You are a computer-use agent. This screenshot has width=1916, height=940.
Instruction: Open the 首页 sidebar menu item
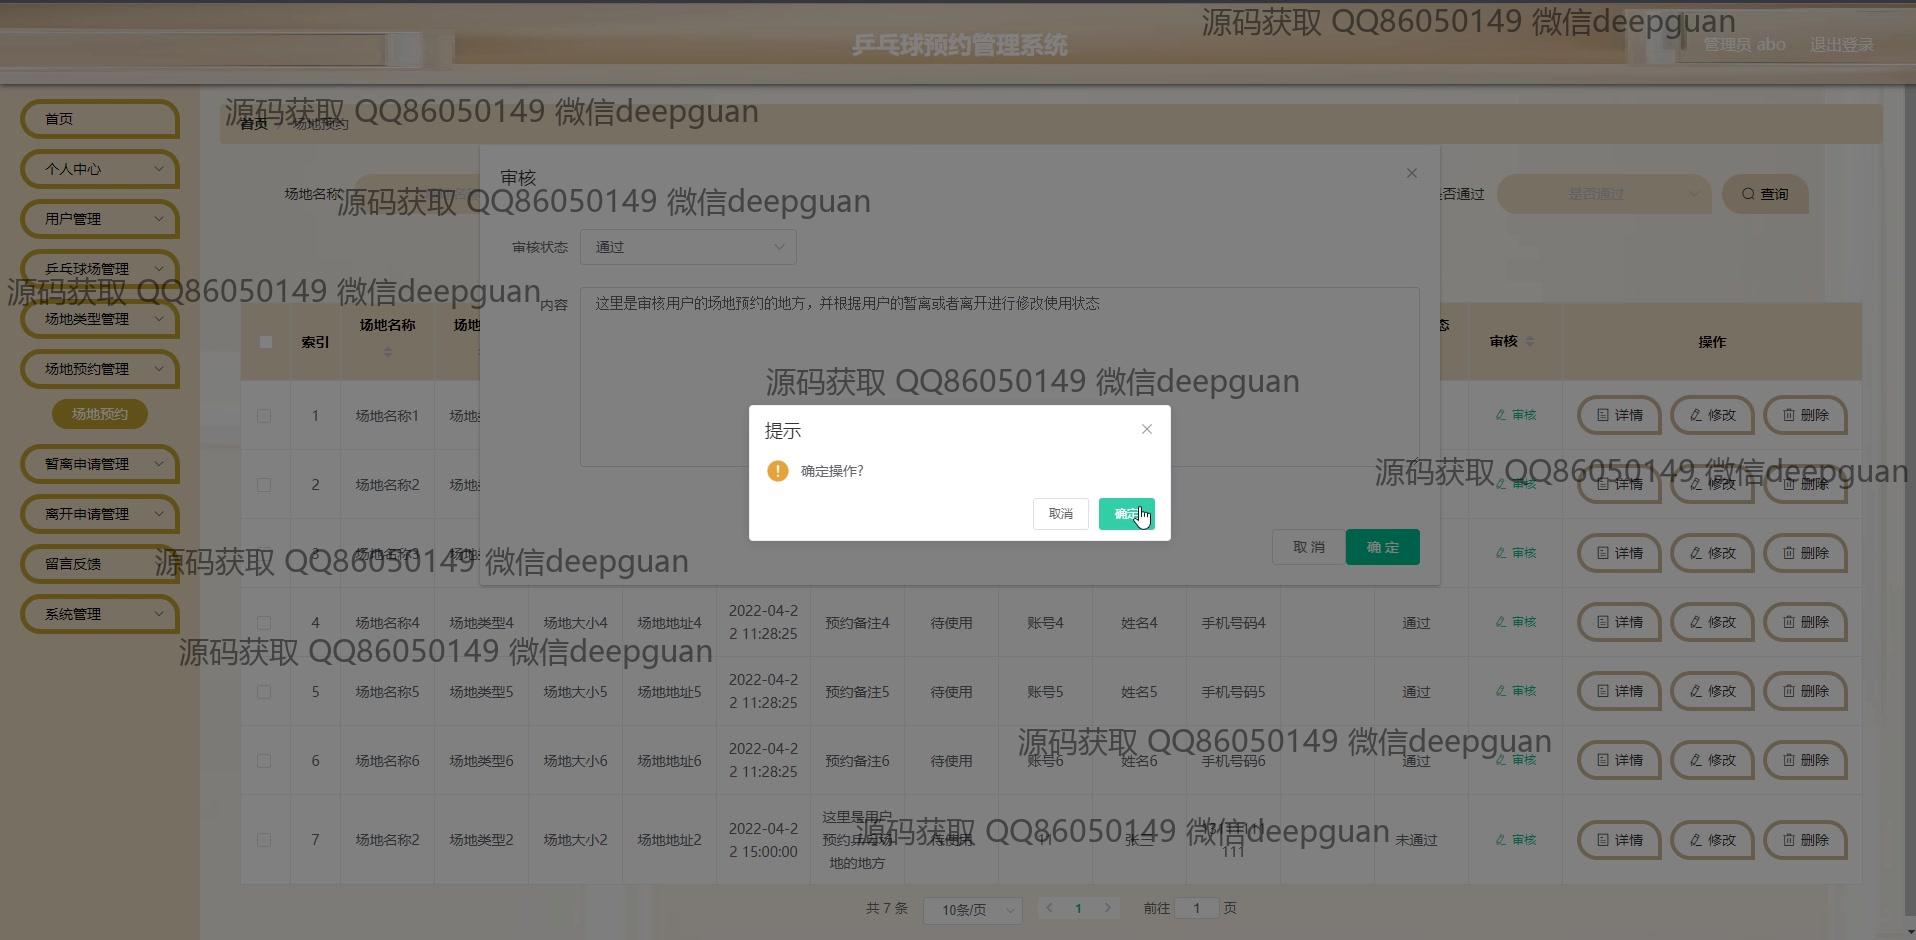(100, 119)
